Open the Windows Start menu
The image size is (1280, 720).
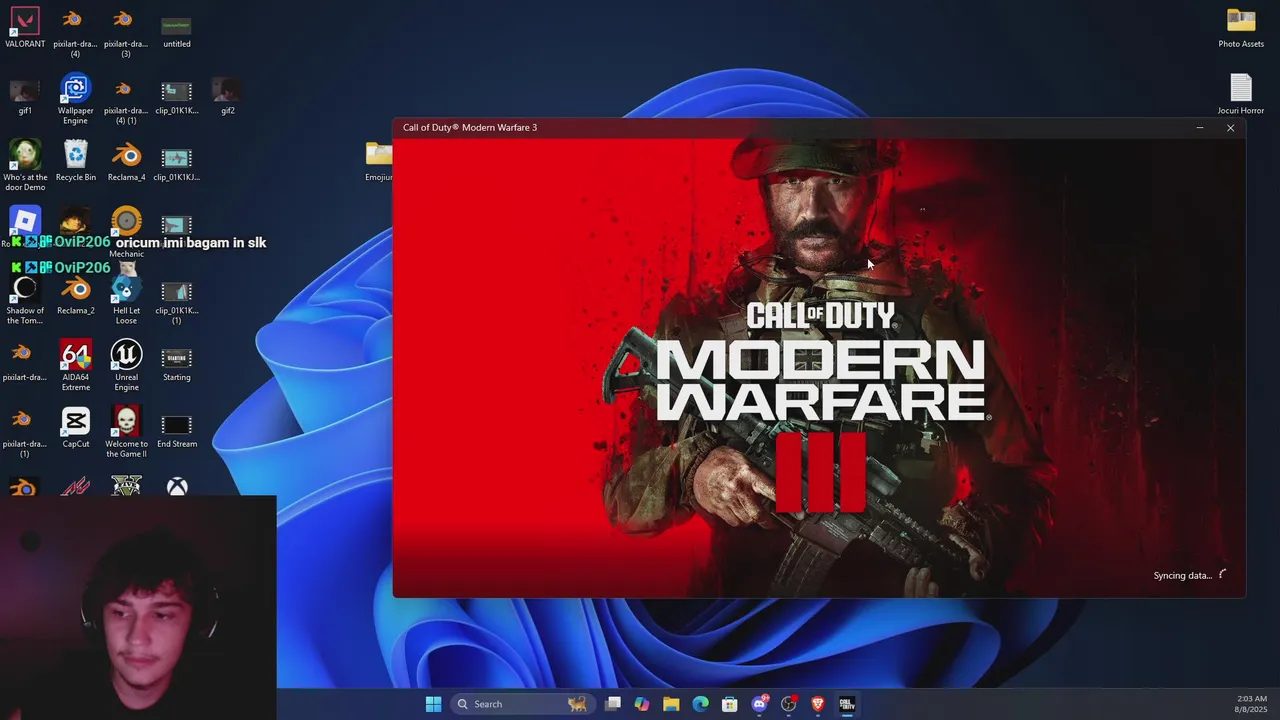point(433,704)
